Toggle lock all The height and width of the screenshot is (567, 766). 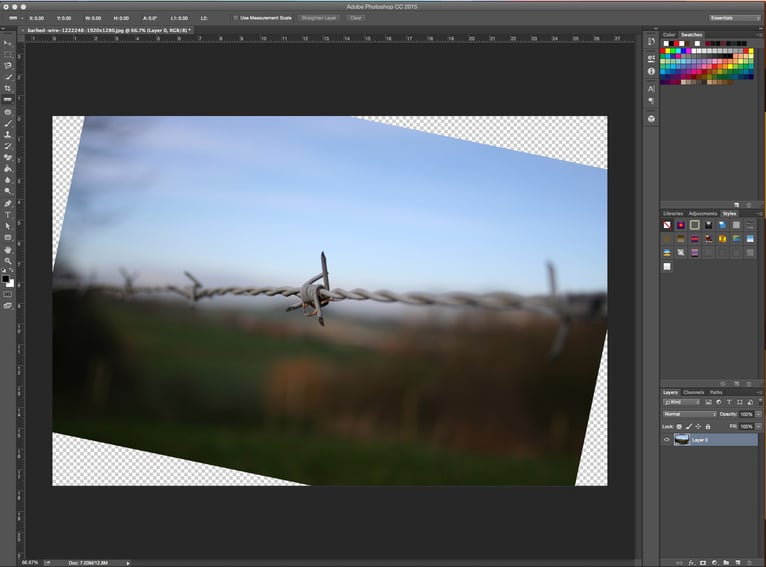click(x=708, y=426)
